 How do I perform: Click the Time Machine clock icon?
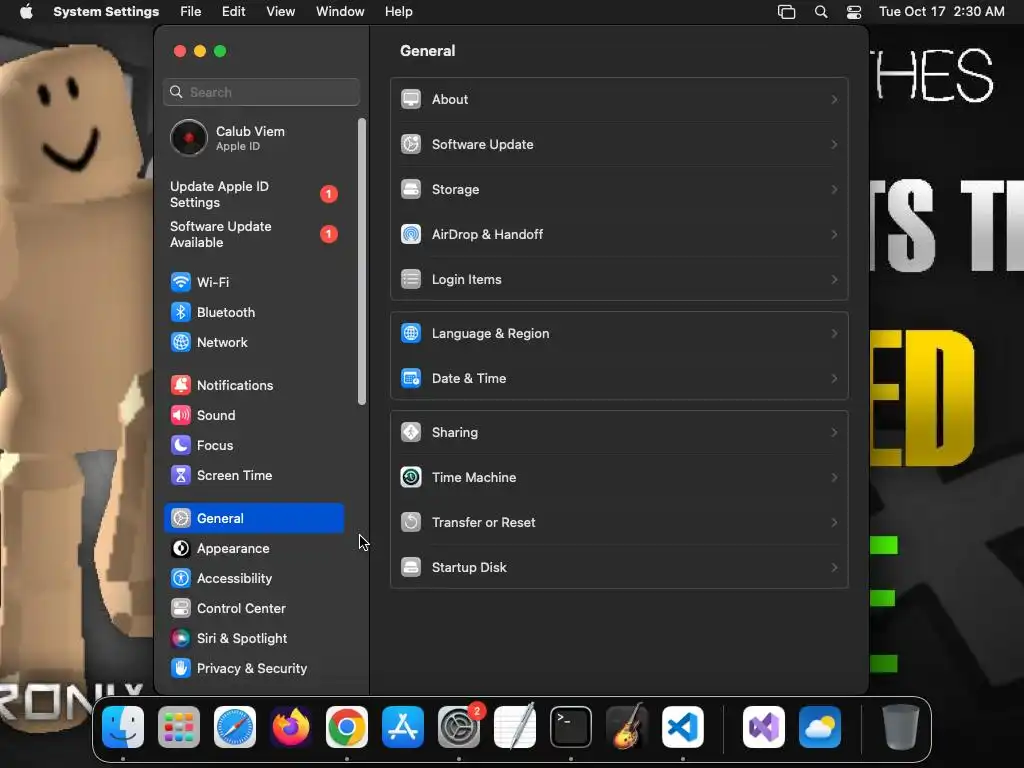[x=411, y=477]
